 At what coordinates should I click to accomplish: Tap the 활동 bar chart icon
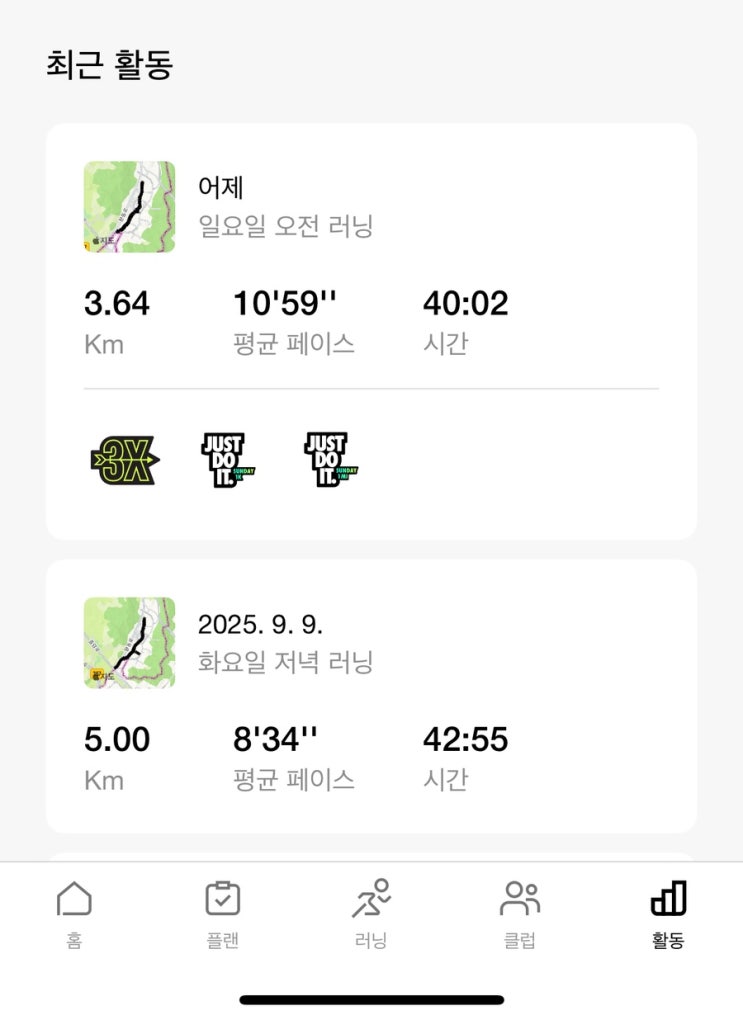[668, 899]
